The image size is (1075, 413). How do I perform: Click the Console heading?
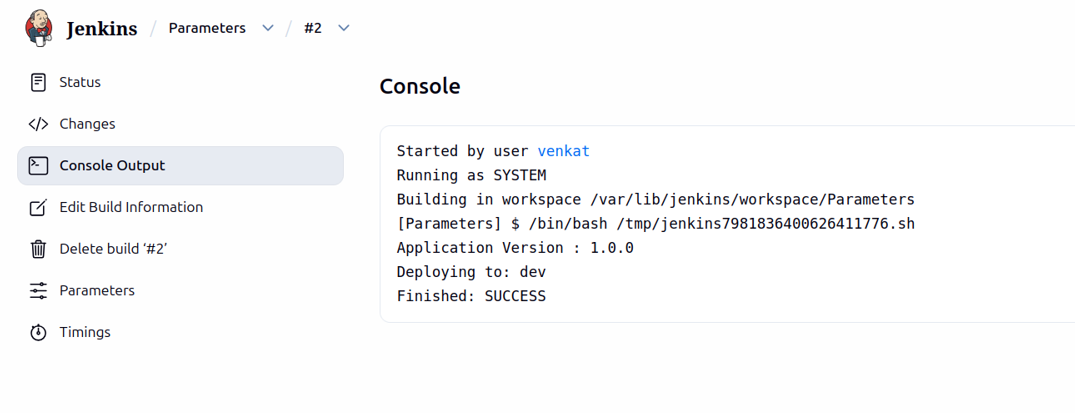(420, 86)
